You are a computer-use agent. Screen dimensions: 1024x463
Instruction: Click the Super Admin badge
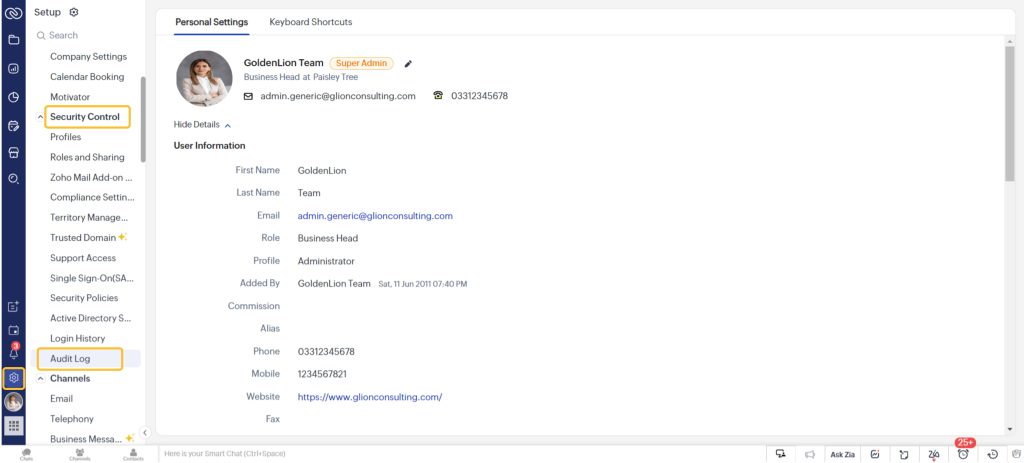point(361,63)
